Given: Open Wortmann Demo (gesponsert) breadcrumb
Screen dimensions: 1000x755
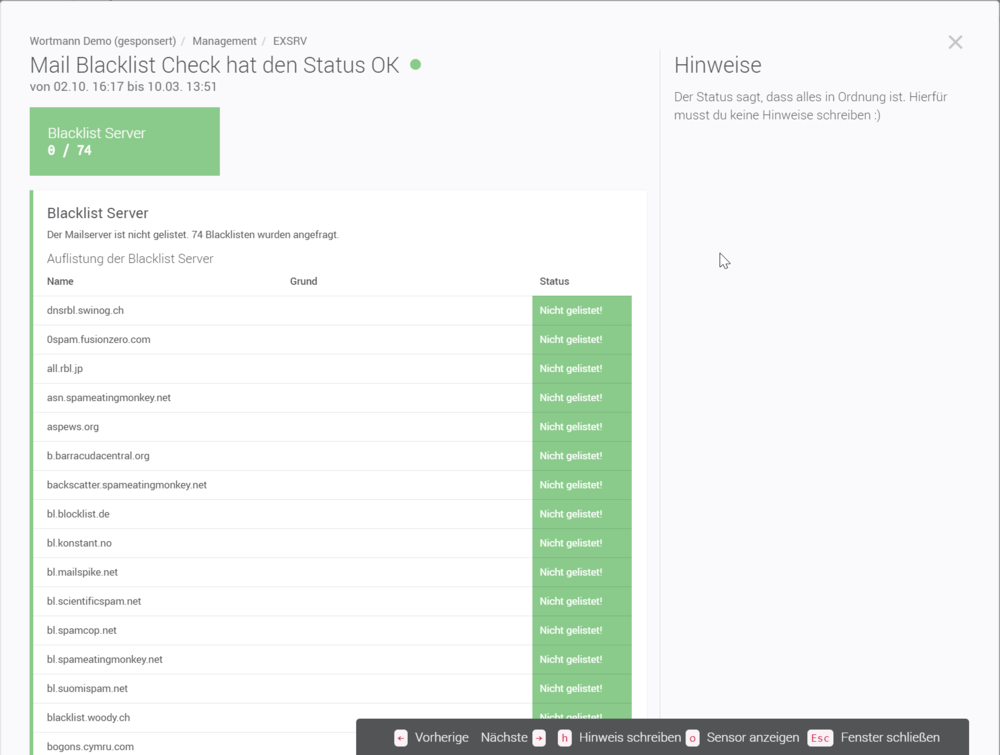Looking at the screenshot, I should [x=102, y=41].
